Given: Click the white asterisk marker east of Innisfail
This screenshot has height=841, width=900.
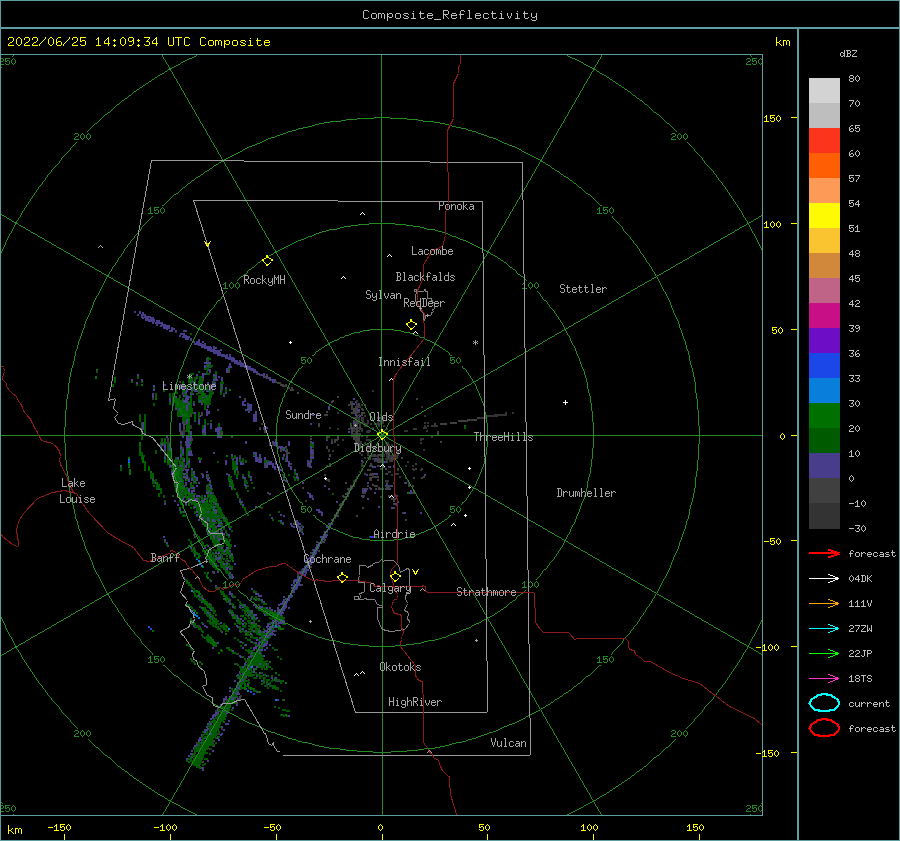Looking at the screenshot, I should point(475,343).
